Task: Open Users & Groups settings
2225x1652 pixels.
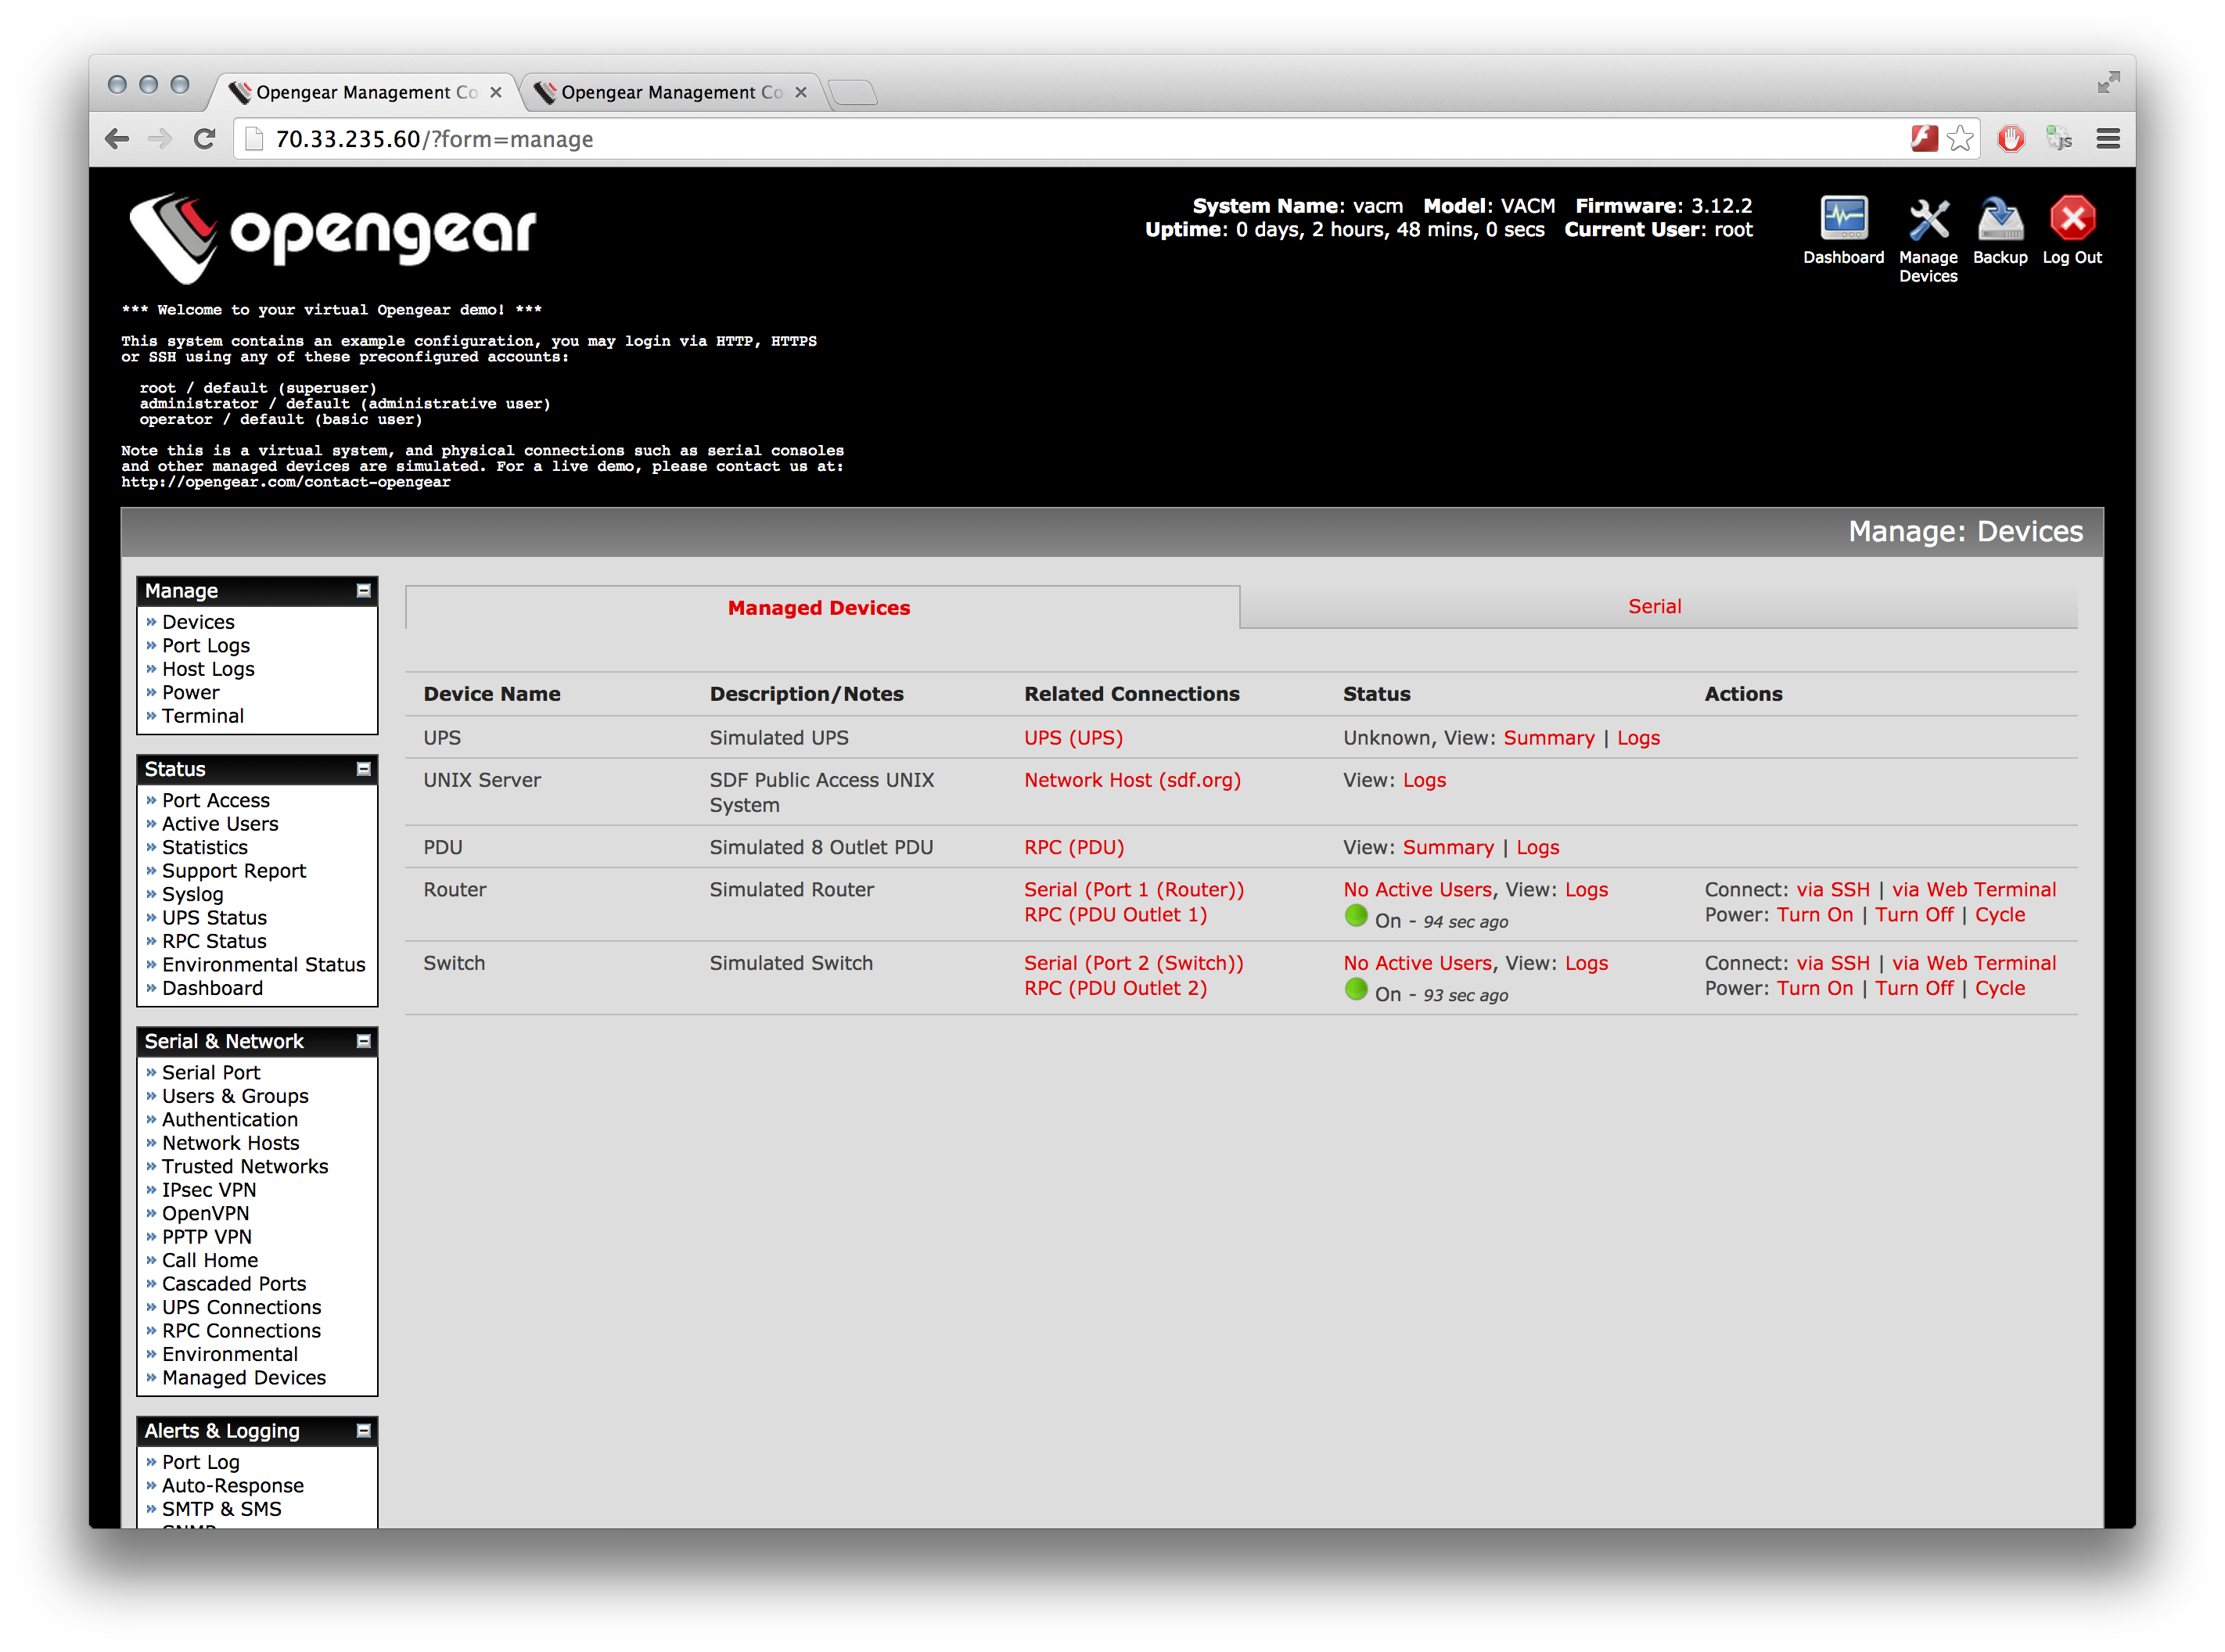Action: [235, 1096]
